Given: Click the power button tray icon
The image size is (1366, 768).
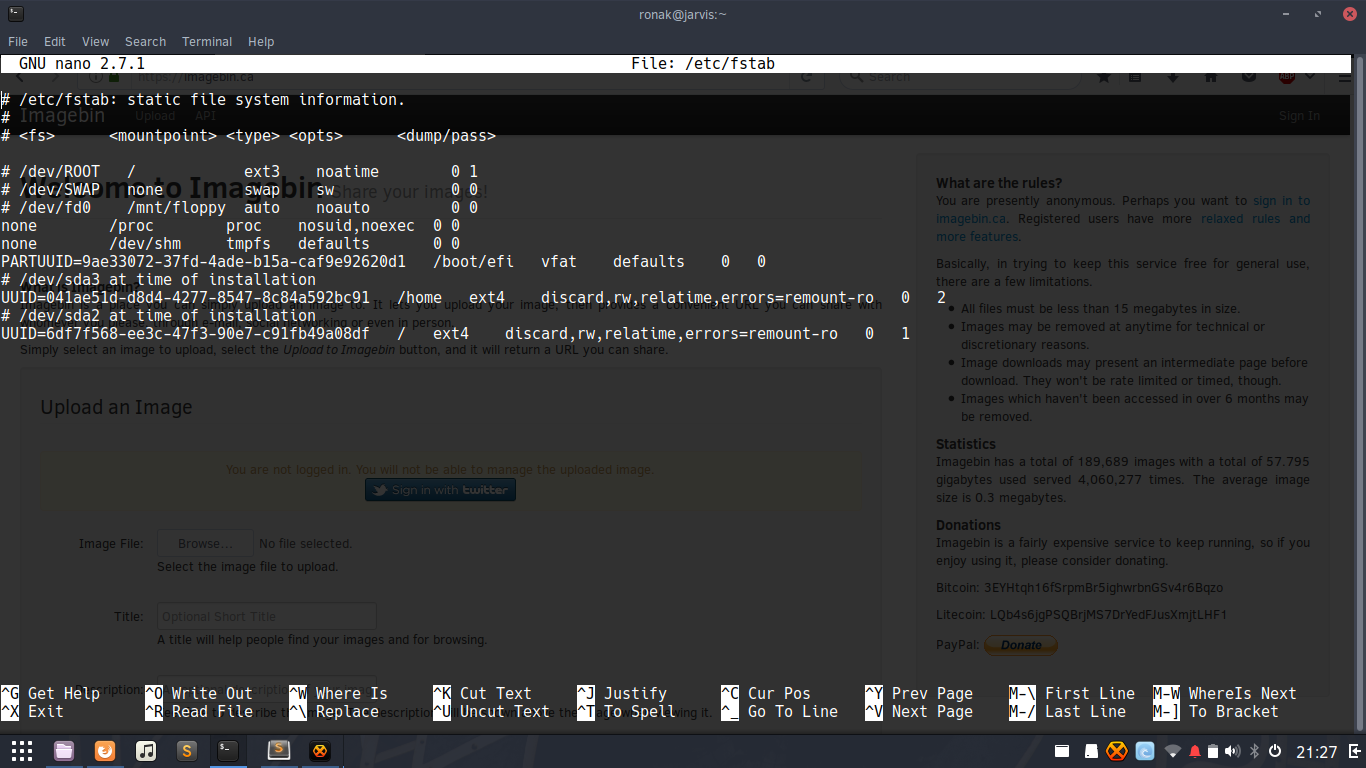Looking at the screenshot, I should coord(1275,751).
